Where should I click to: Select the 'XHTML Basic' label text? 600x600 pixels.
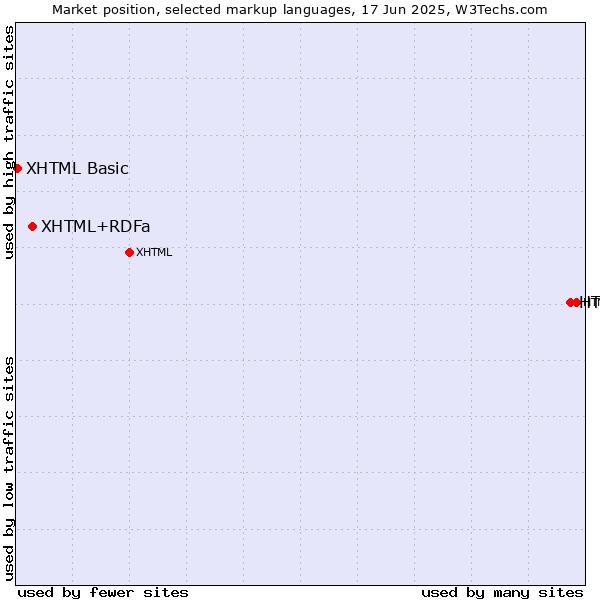coord(77,168)
